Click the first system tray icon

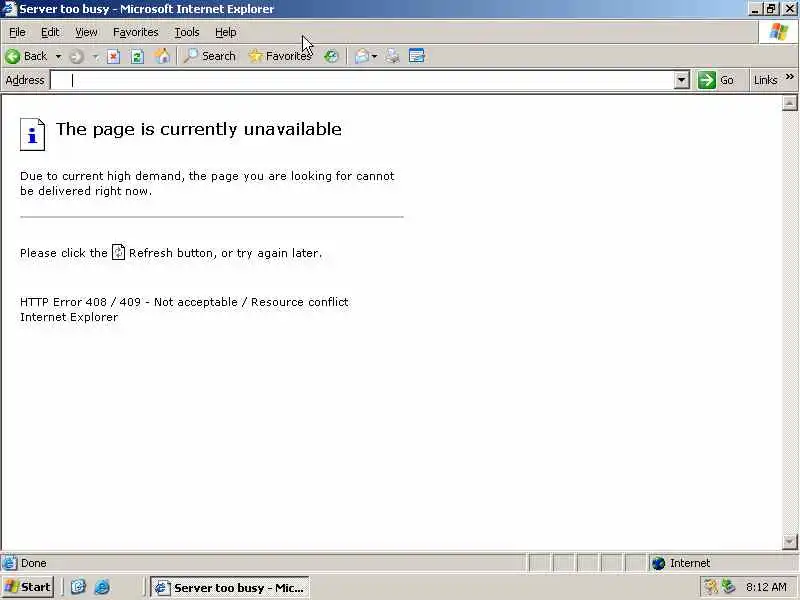click(x=710, y=587)
